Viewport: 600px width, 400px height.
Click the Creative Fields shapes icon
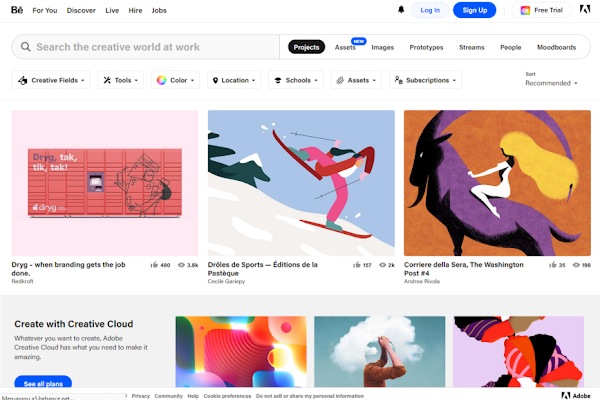23,80
